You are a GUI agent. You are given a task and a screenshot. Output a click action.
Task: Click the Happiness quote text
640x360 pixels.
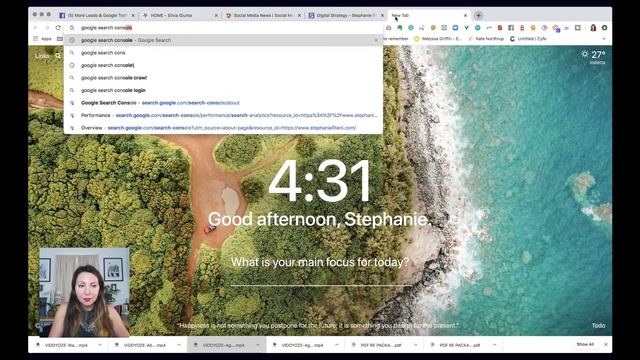coord(319,326)
